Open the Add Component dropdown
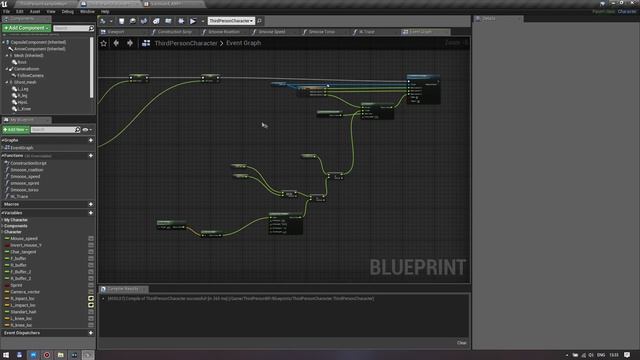 [x=26, y=28]
